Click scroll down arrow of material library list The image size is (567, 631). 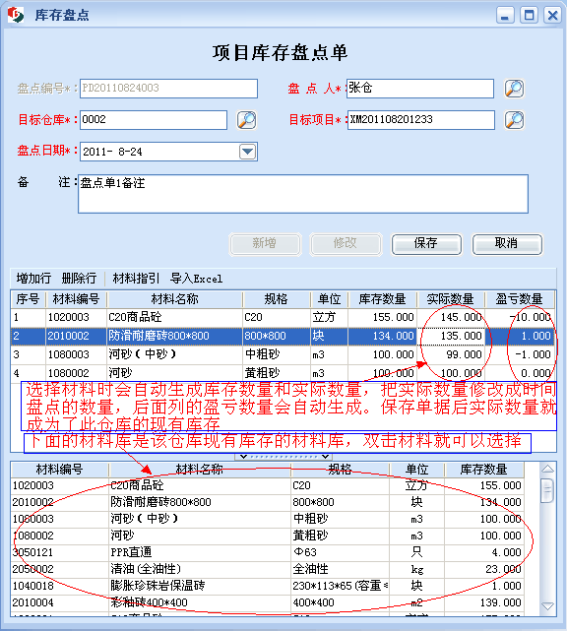click(x=547, y=606)
